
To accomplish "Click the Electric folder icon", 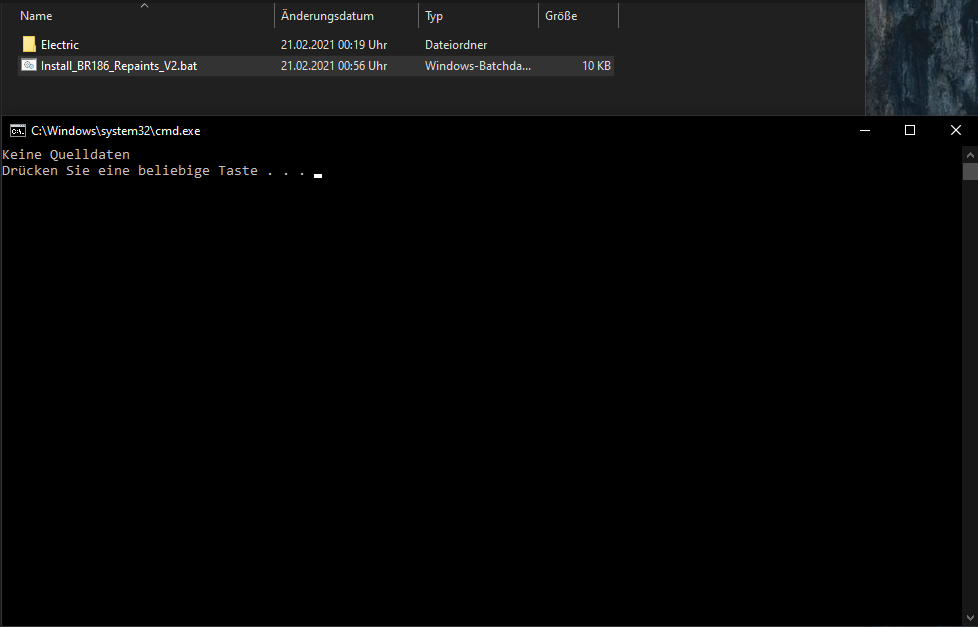I will [29, 45].
